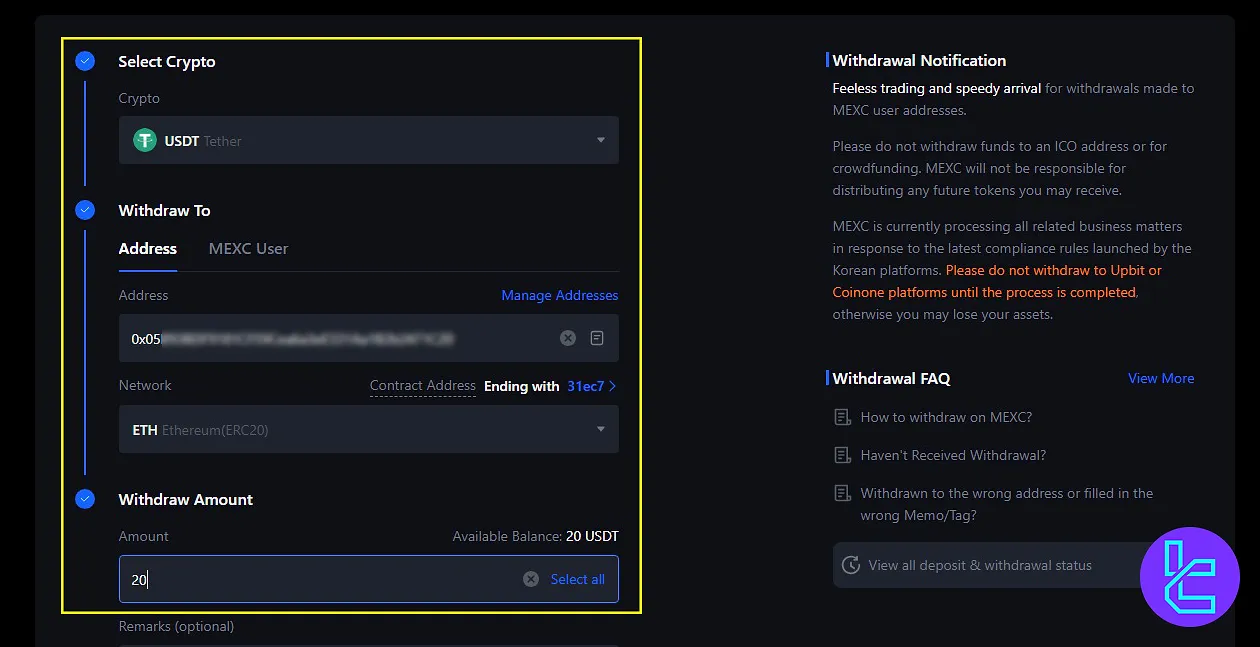This screenshot has height=647, width=1260.
Task: Click the Withdraw Amount step checkmark
Action: (x=85, y=499)
